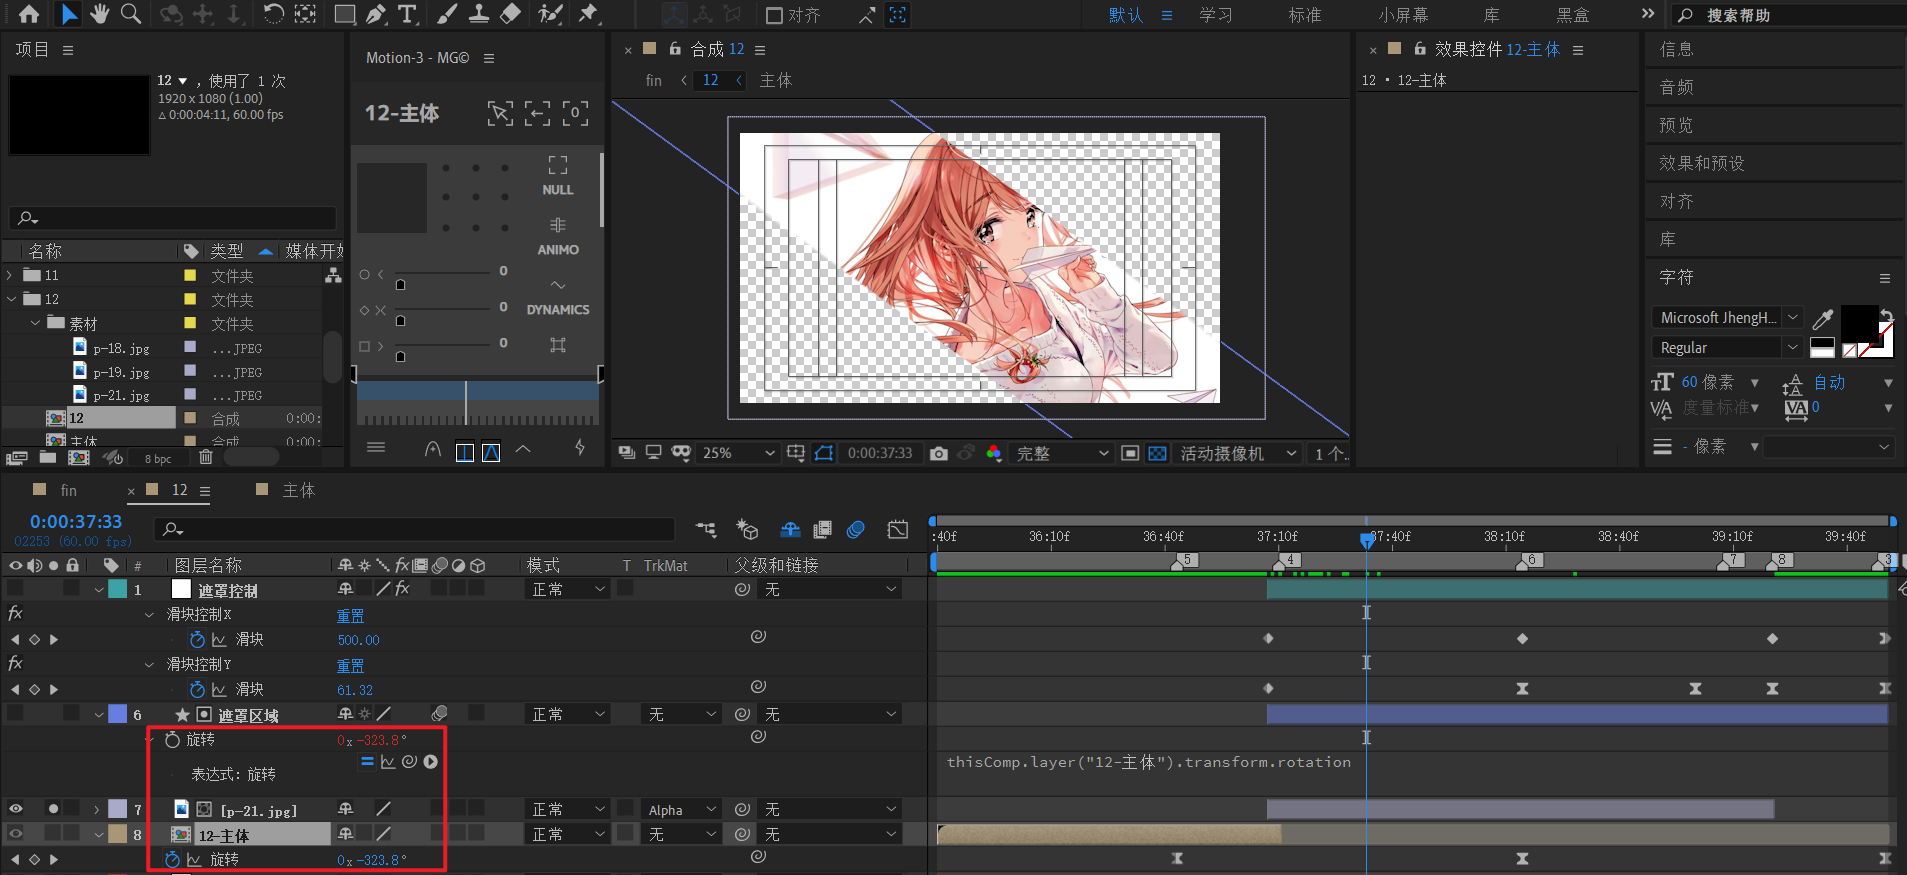Select the Puppet Pin tool
Image resolution: width=1907 pixels, height=875 pixels.
[588, 14]
